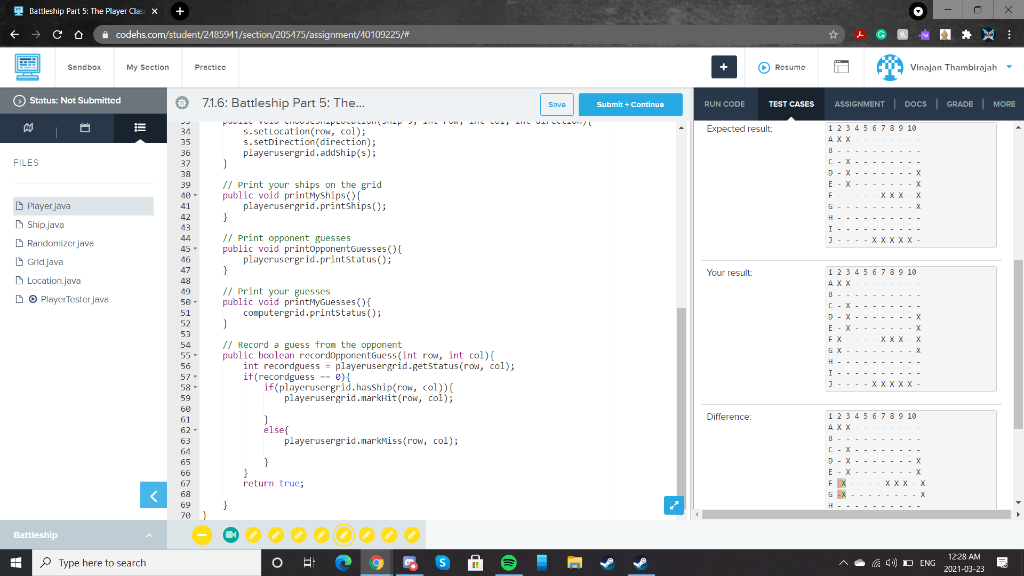Switch to the TEST CASES tab

(791, 104)
